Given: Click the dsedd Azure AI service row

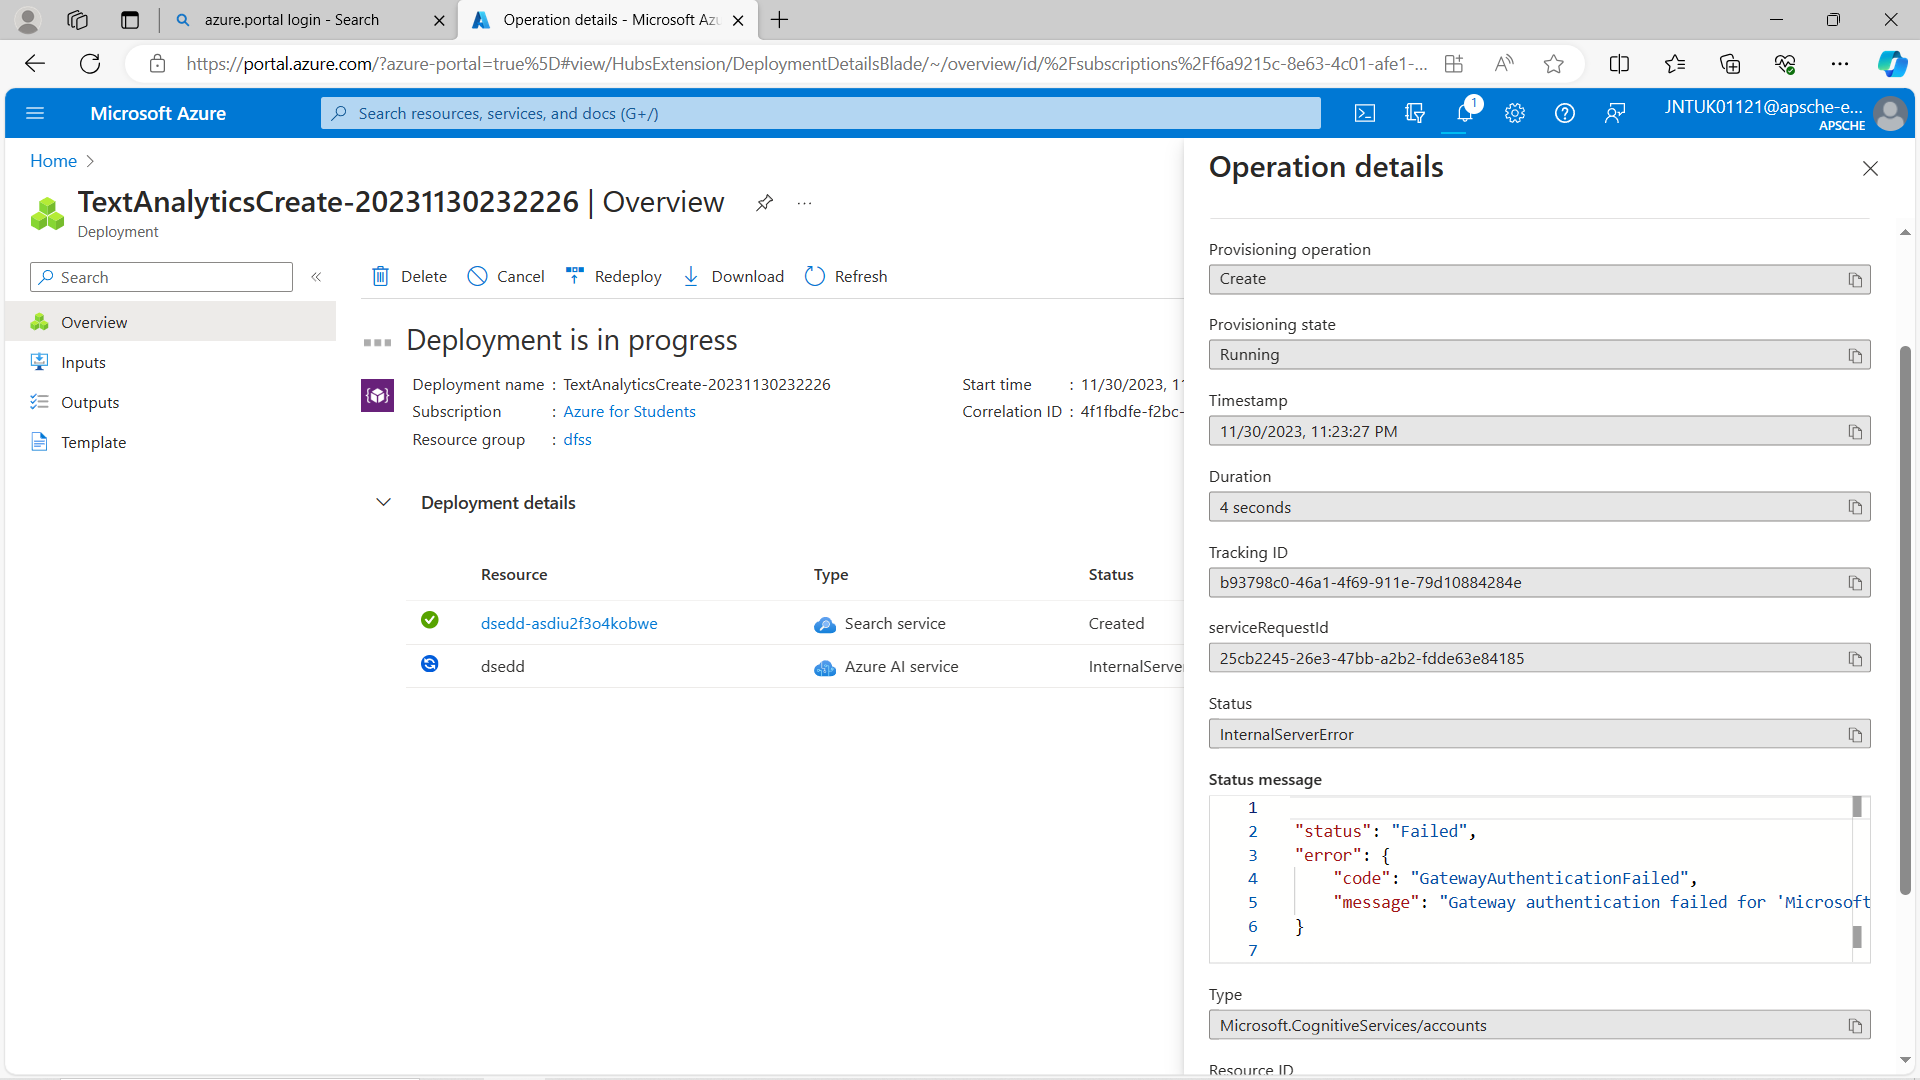Looking at the screenshot, I should (x=795, y=667).
